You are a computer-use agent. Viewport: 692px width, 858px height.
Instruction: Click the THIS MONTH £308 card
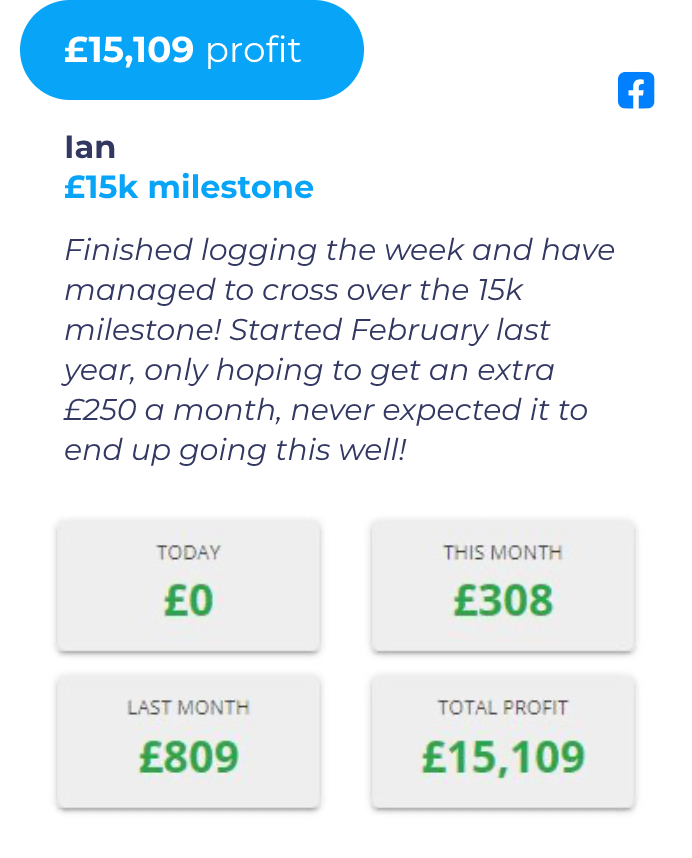pyautogui.click(x=502, y=585)
